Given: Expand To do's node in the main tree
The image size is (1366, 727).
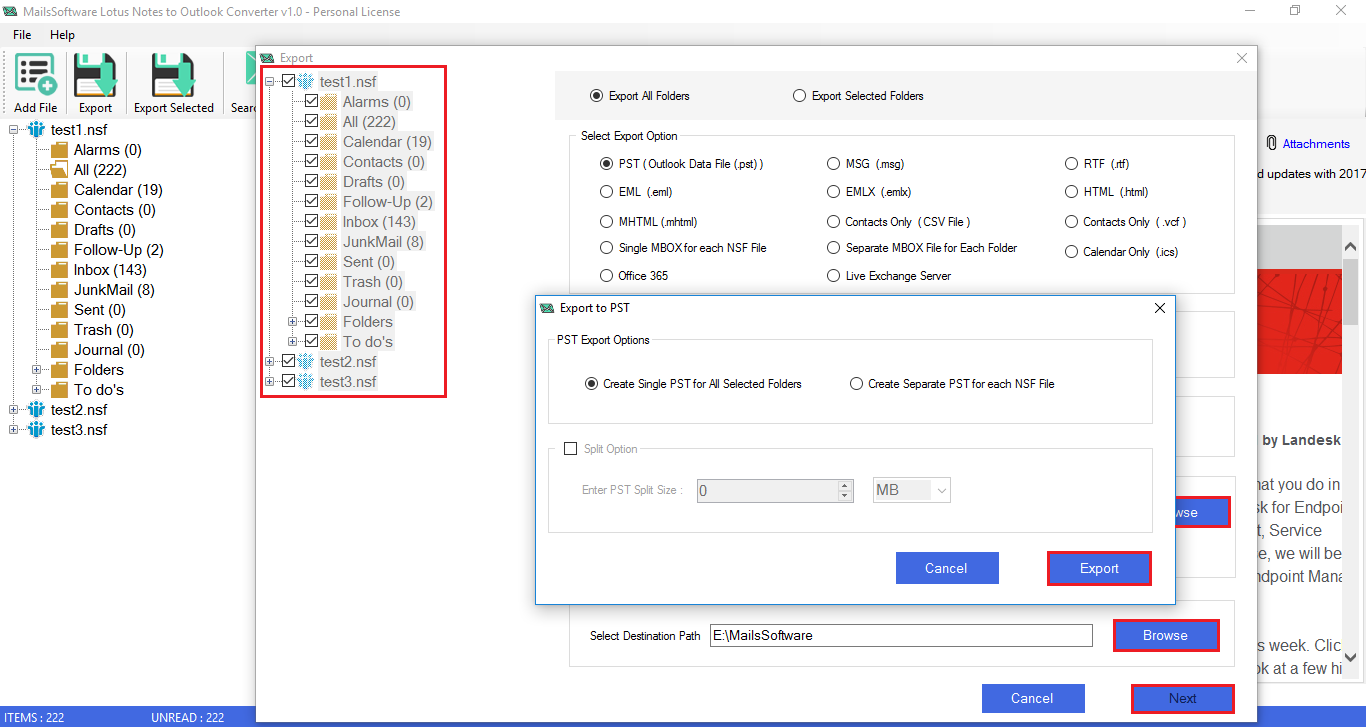Looking at the screenshot, I should (x=37, y=390).
